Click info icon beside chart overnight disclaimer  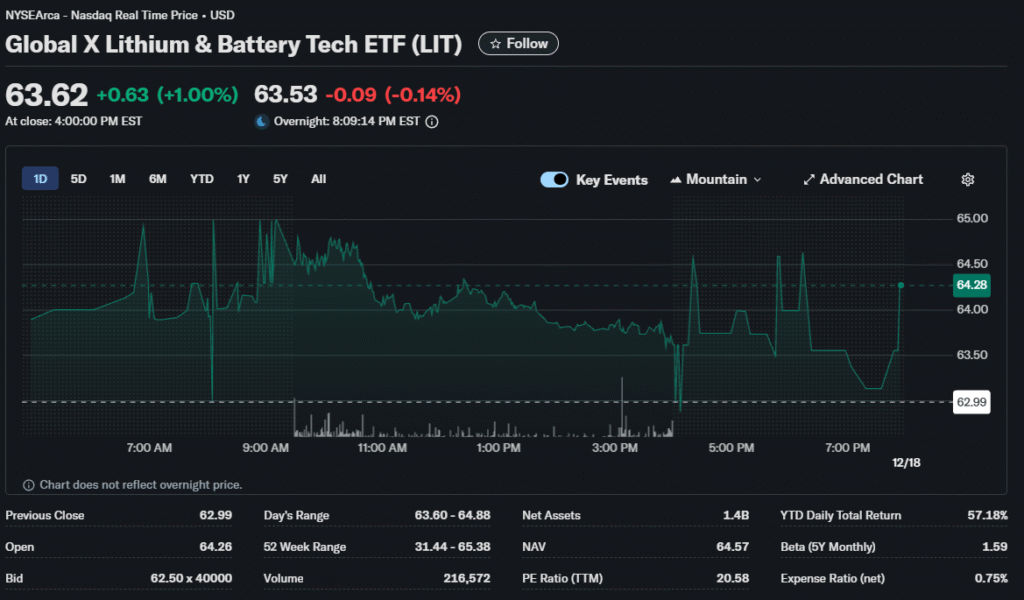pyautogui.click(x=28, y=485)
